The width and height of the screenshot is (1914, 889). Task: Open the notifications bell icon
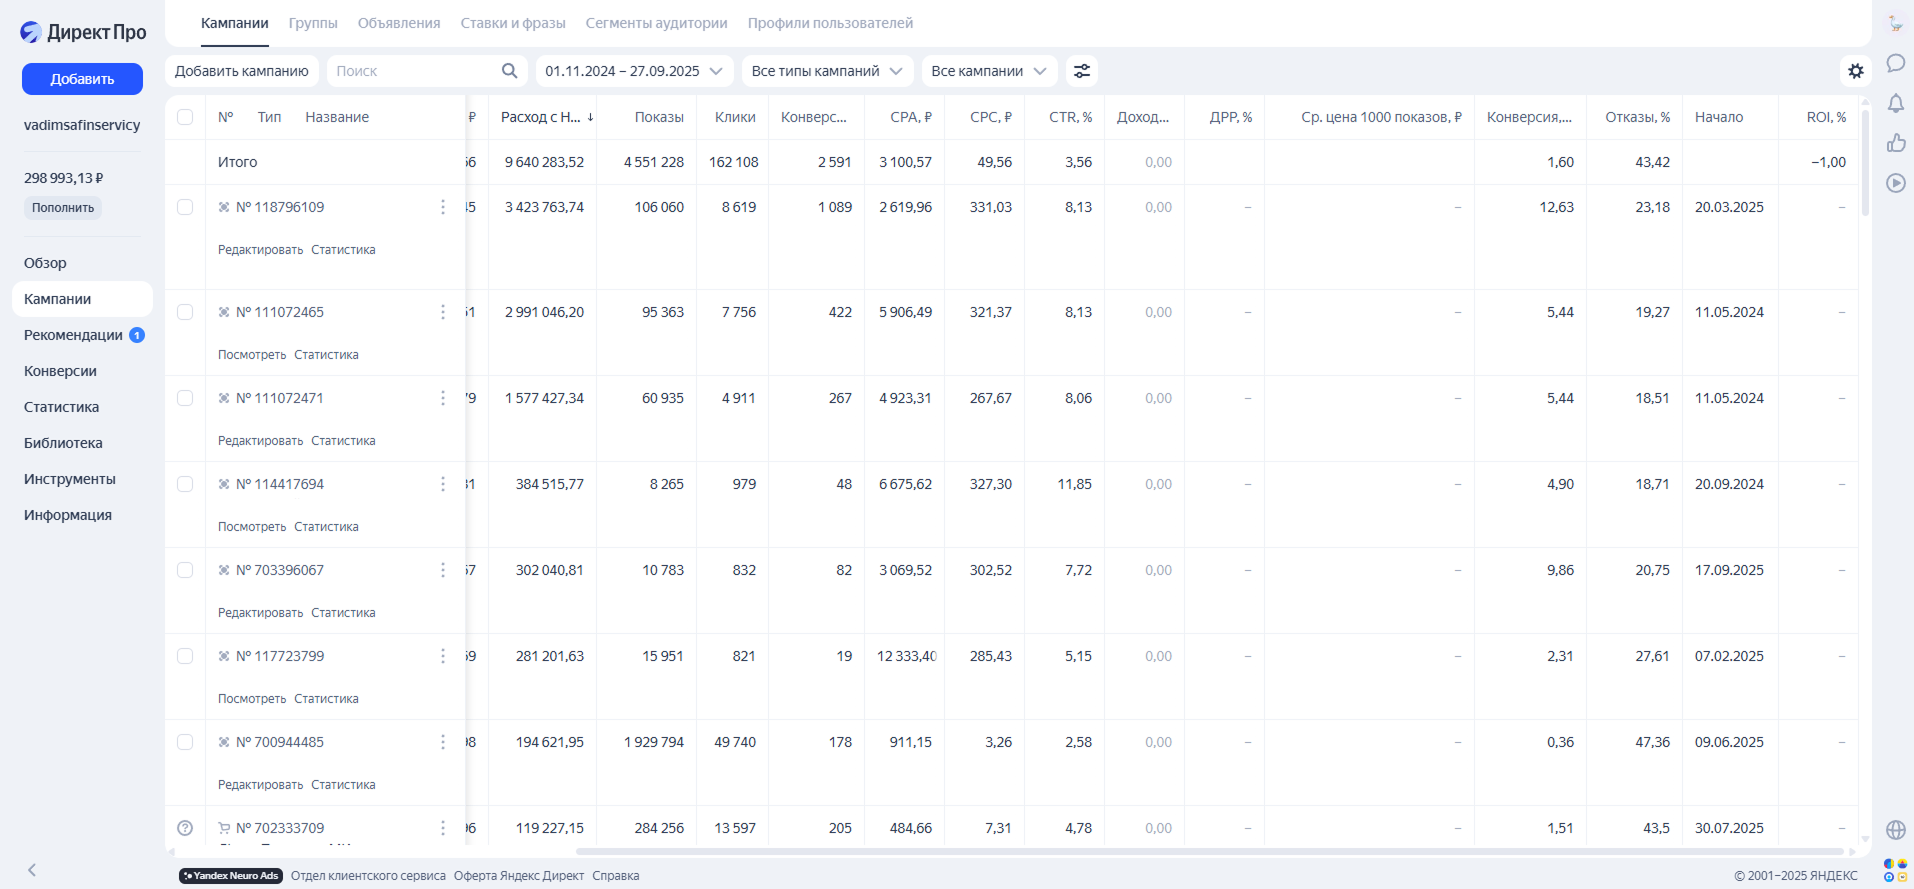tap(1895, 103)
